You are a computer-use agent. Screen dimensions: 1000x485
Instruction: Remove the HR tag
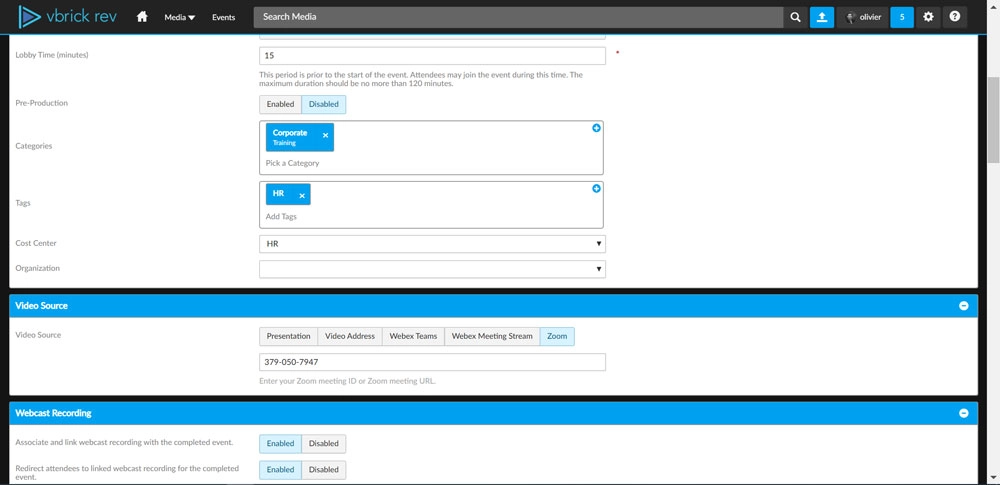(302, 196)
